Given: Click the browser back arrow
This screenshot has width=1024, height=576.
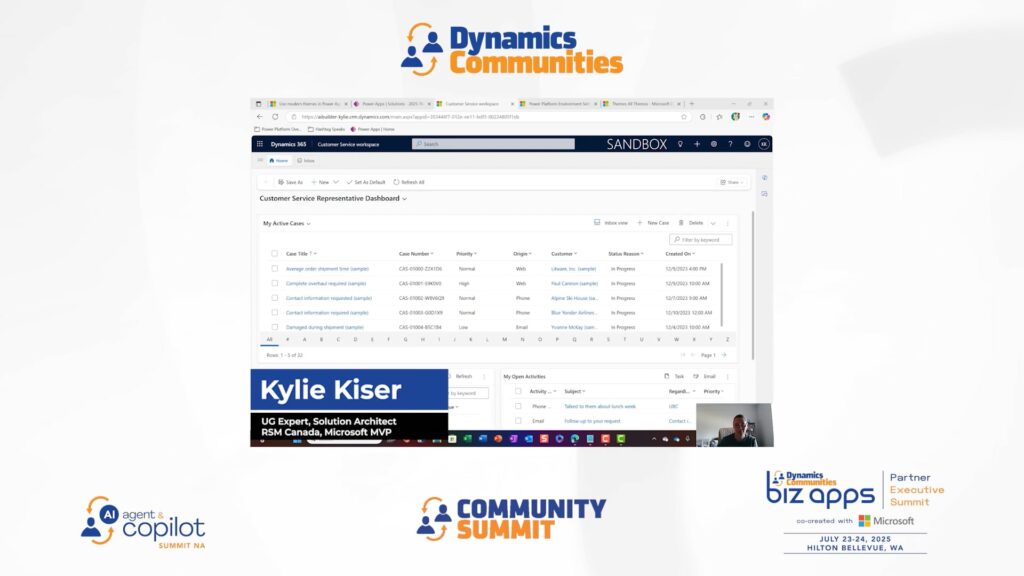Looking at the screenshot, I should tap(260, 117).
